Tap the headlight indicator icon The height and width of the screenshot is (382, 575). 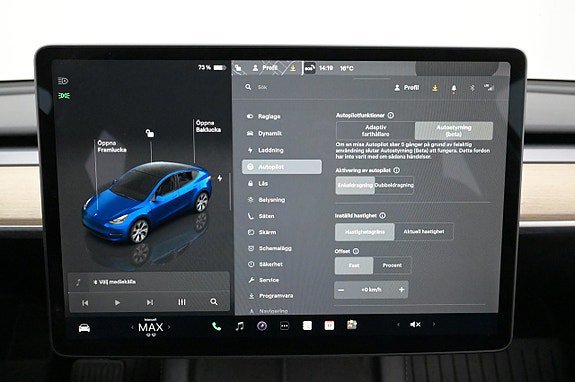coord(63,81)
